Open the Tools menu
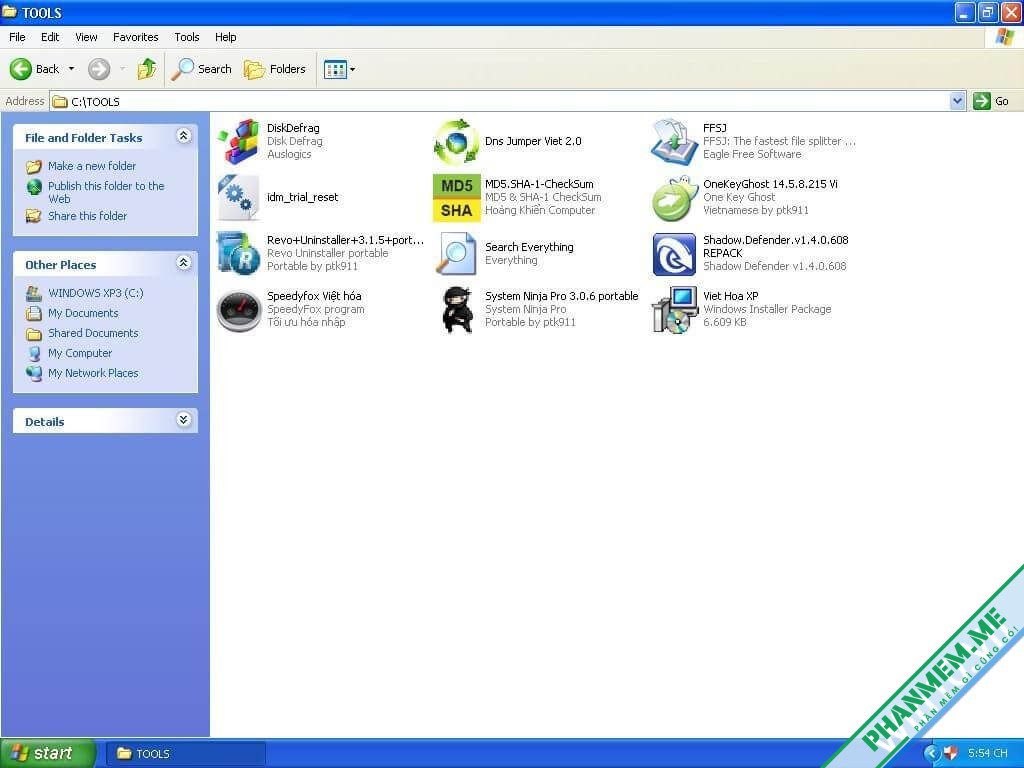Image resolution: width=1024 pixels, height=768 pixels. [187, 37]
